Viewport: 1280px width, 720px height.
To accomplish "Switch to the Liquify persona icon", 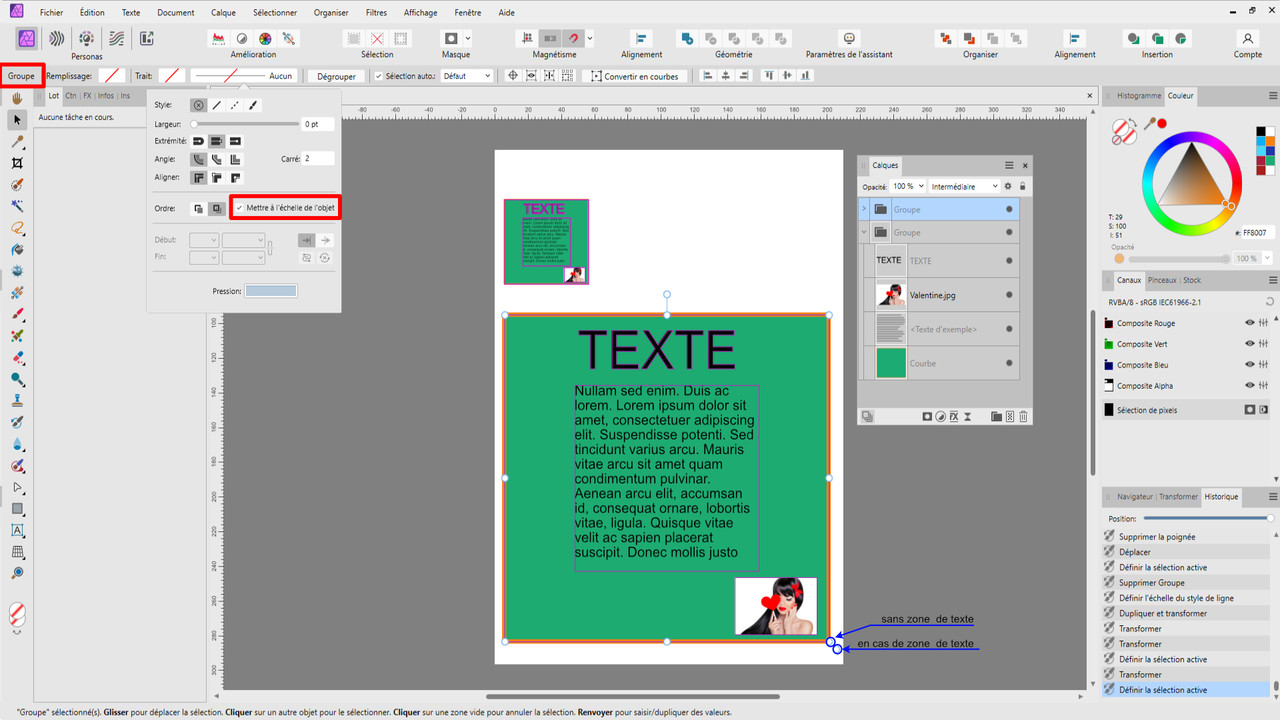I will click(x=57, y=39).
